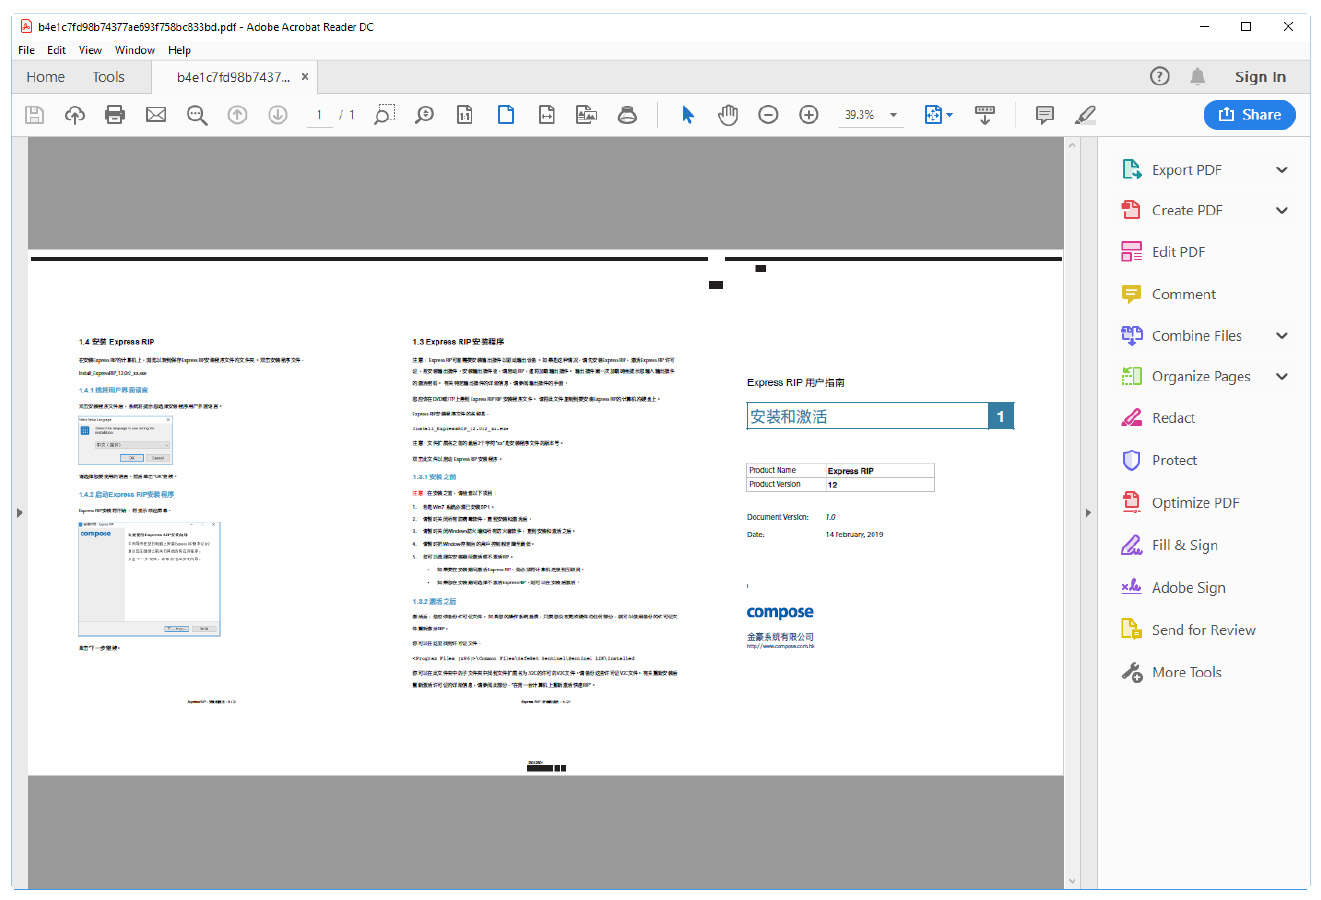Save file with the floppy disk icon

(34, 115)
